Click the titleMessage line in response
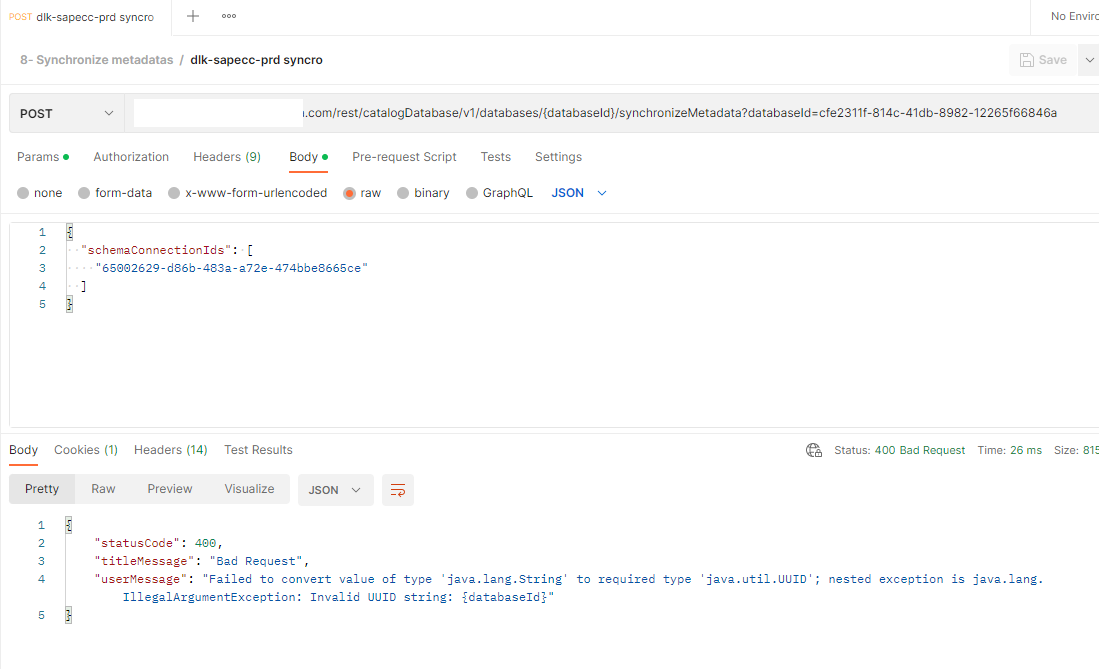1099x669 pixels. 202,561
